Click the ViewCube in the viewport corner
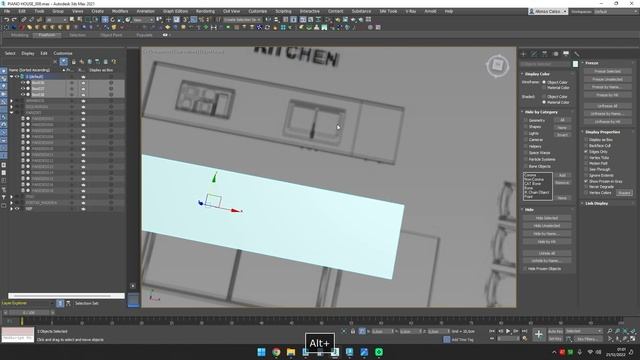 point(497,65)
